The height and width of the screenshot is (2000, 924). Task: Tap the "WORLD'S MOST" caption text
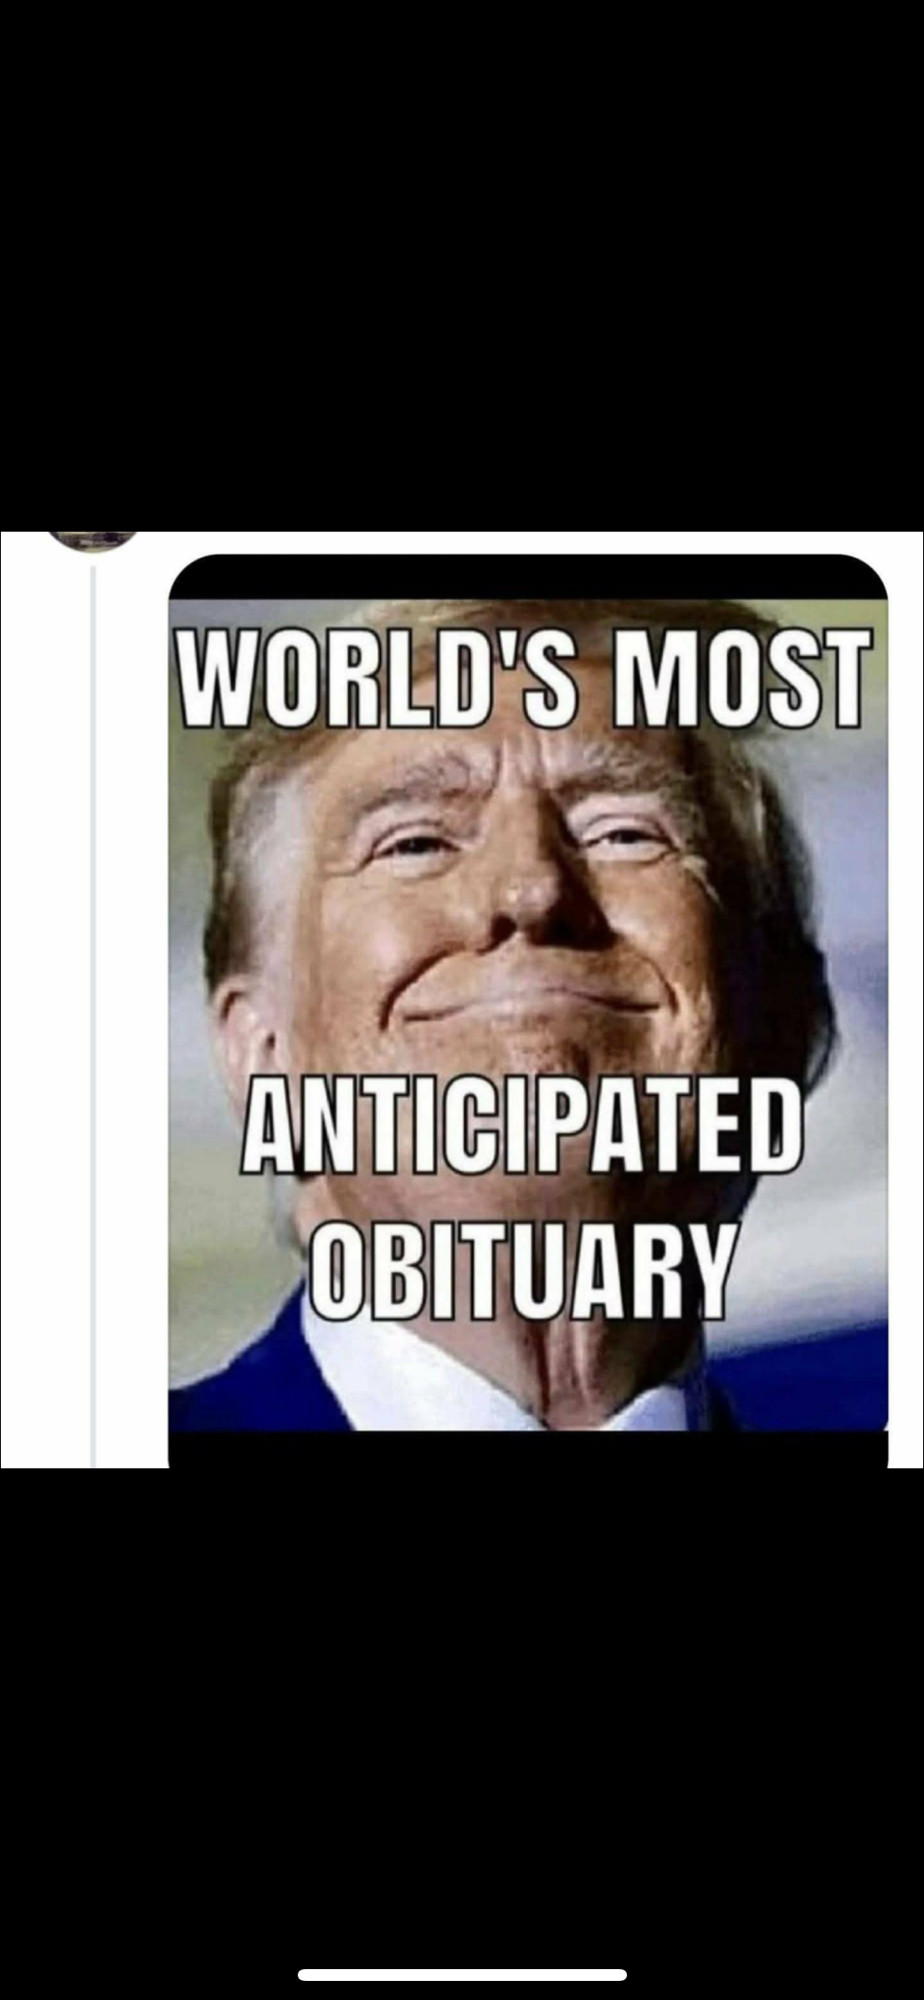point(518,676)
